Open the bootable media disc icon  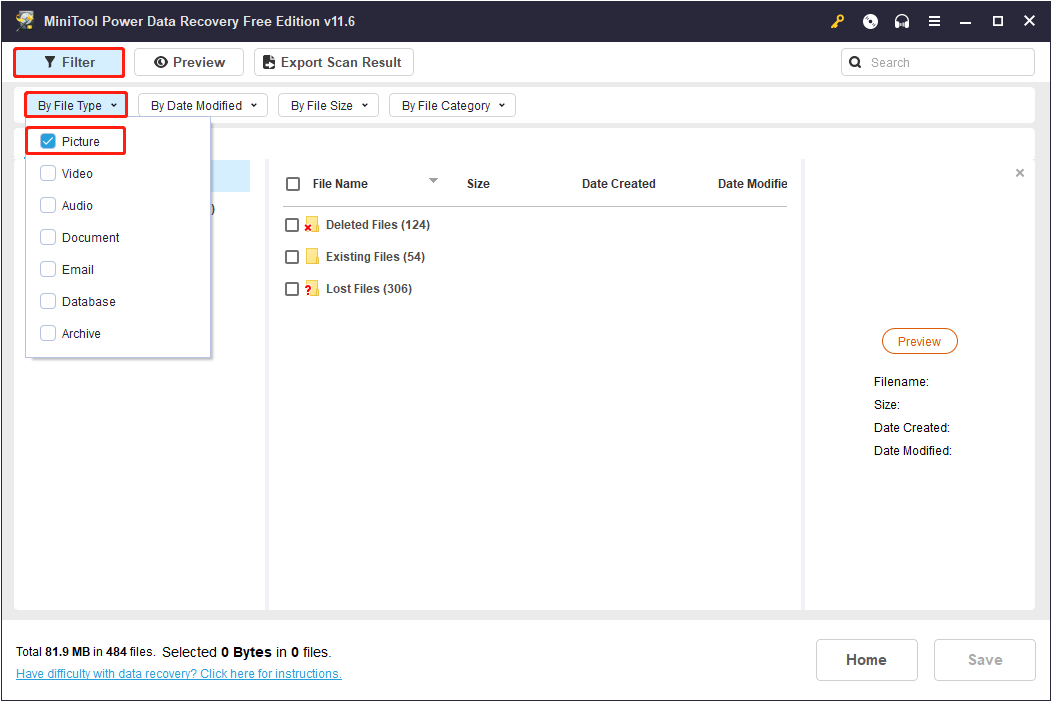tap(870, 21)
